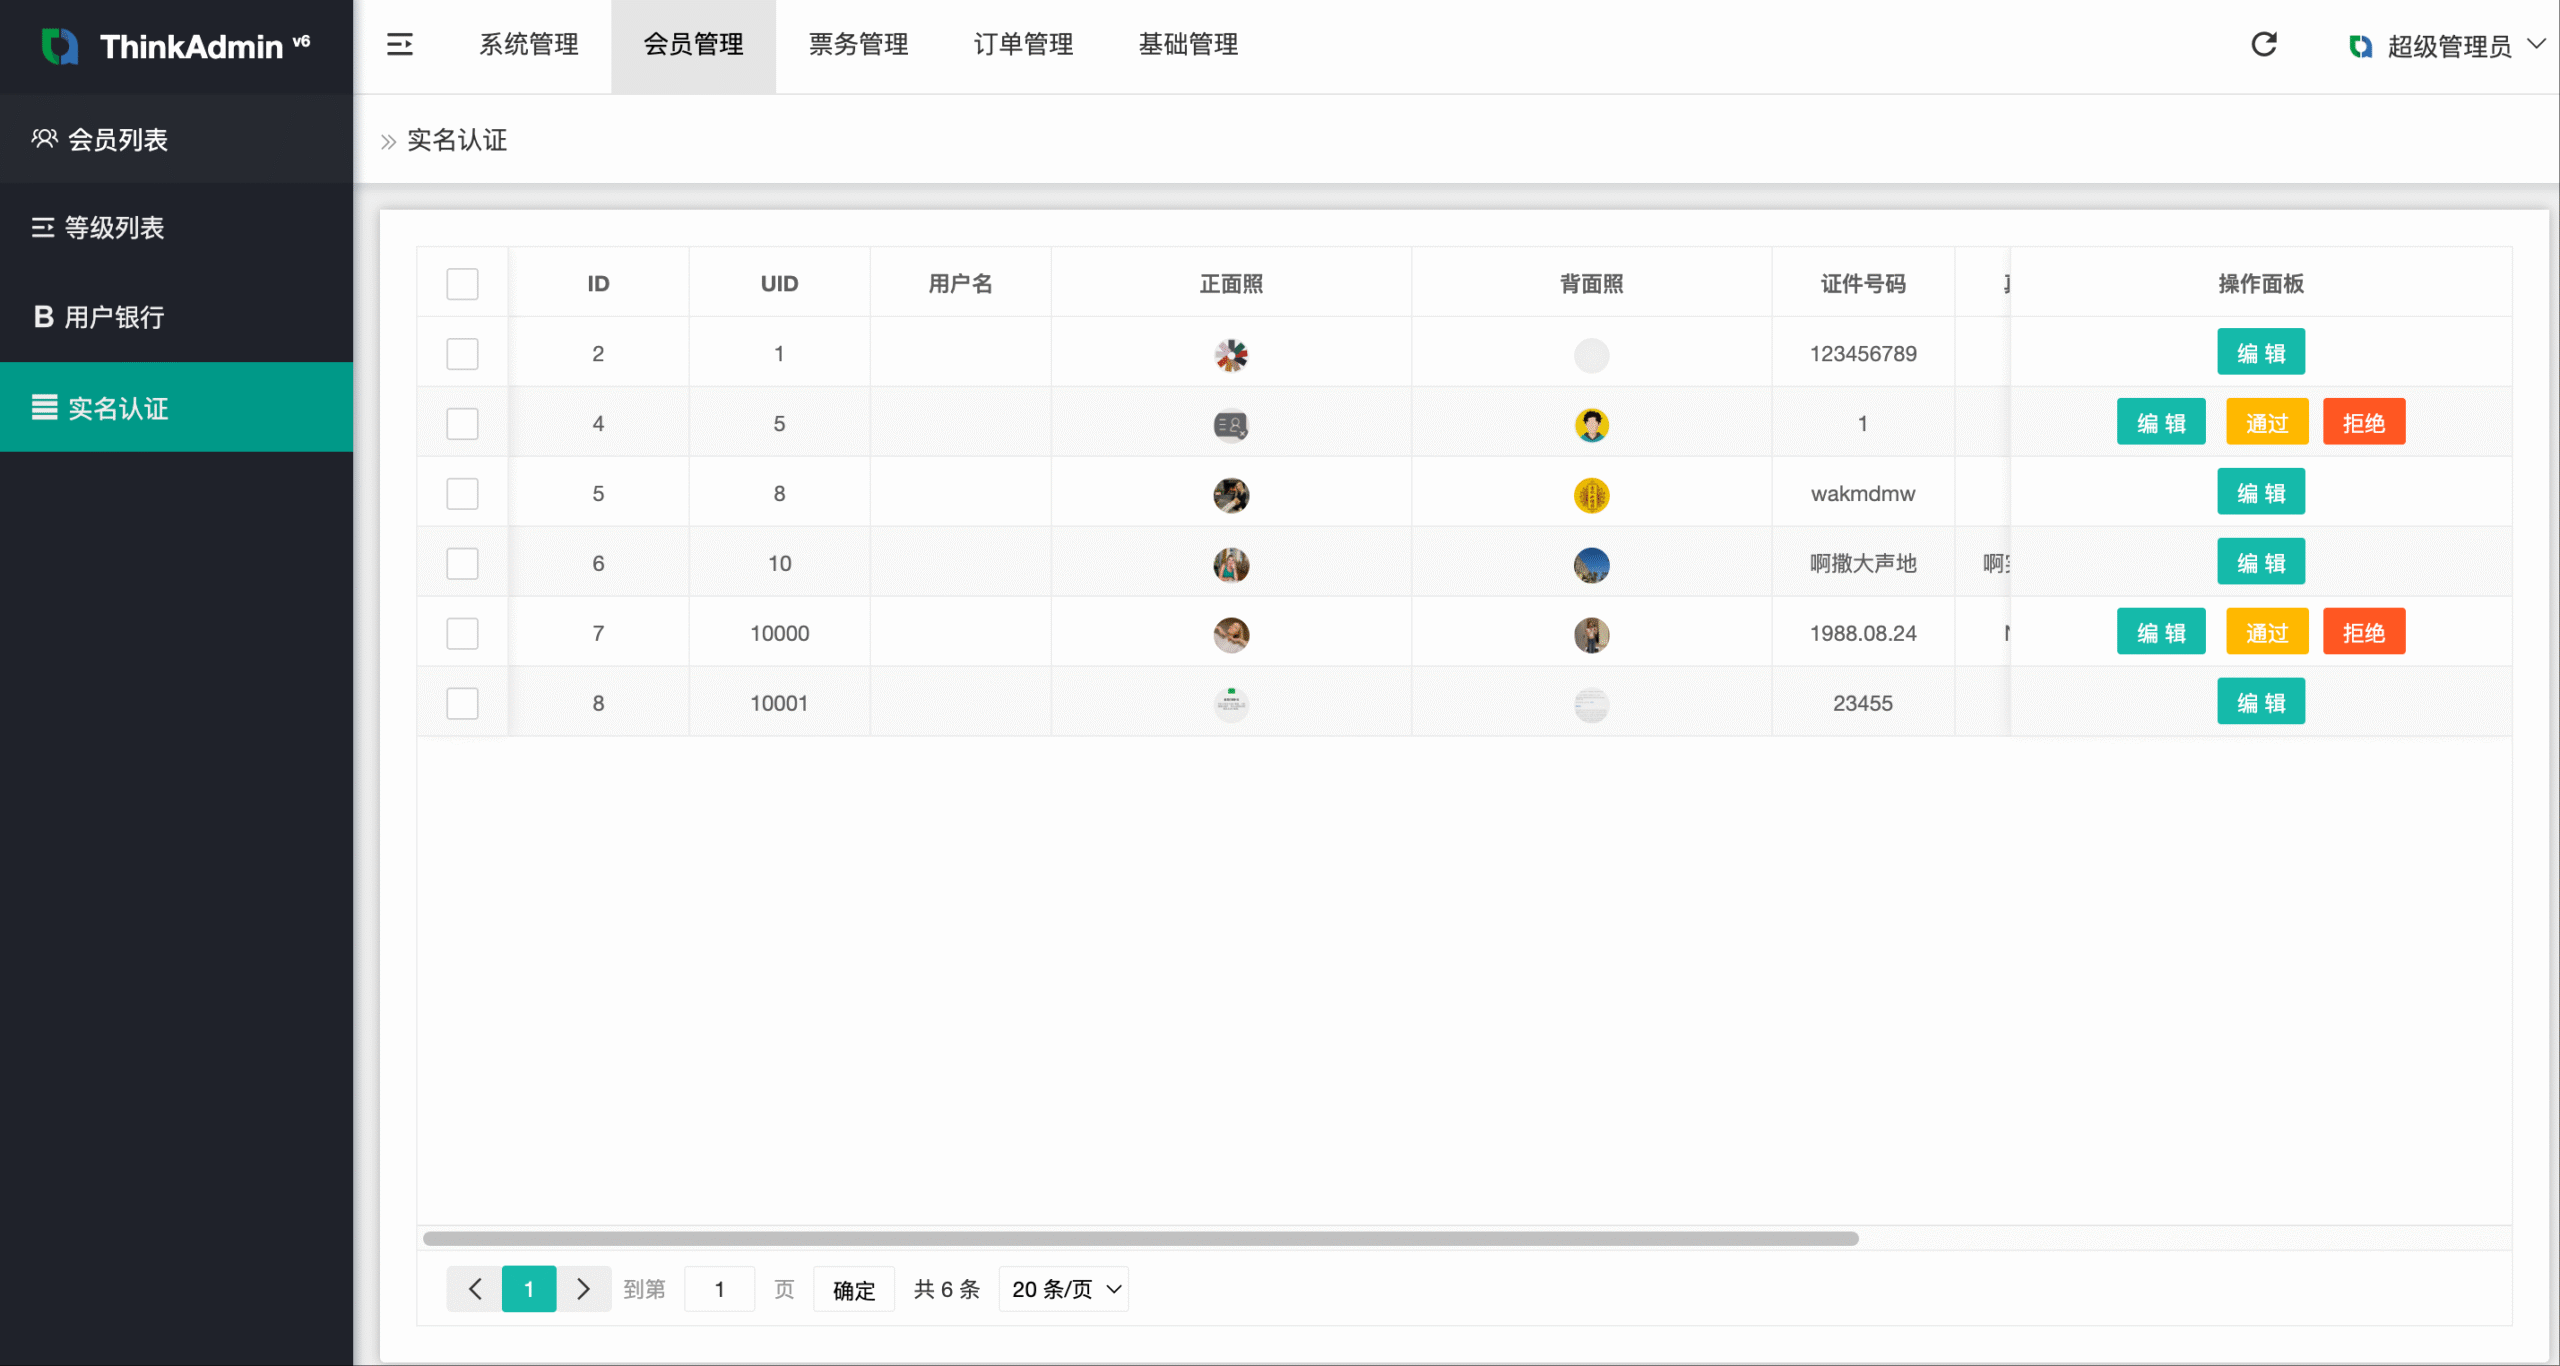Check the row with ID 2

click(x=462, y=354)
